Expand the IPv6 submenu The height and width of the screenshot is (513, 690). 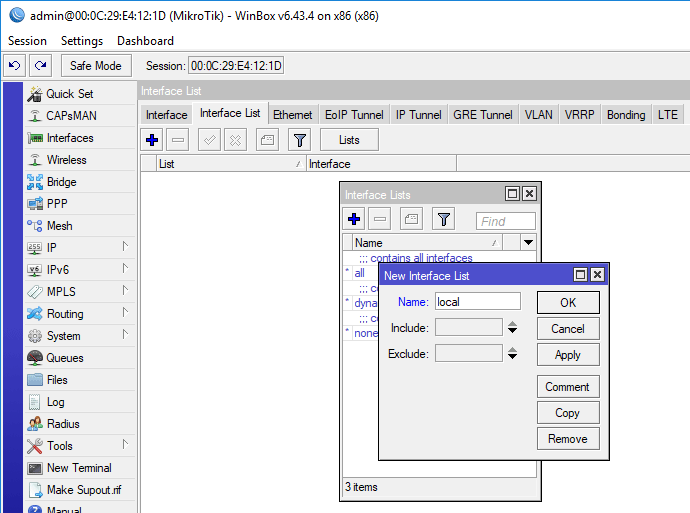coord(125,269)
